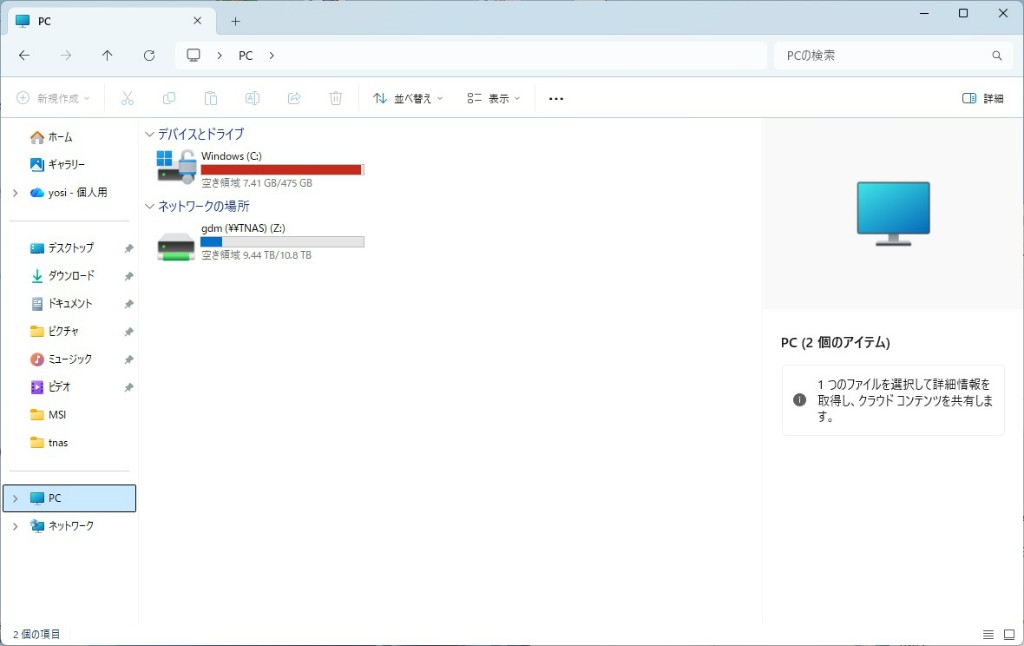This screenshot has height=646, width=1024.
Task: Click the Share icon in toolbar
Action: [294, 98]
